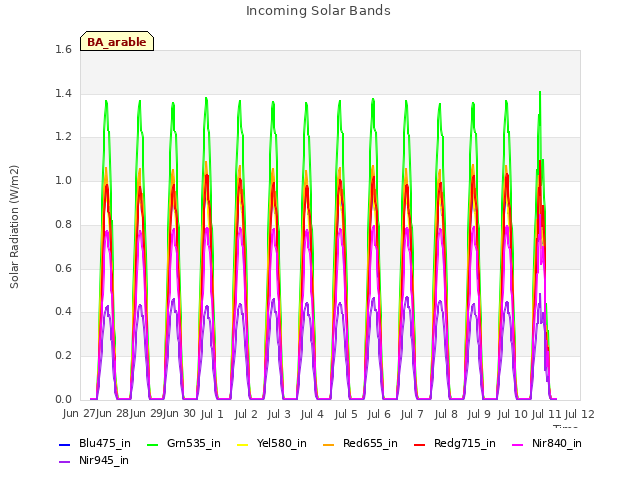
Task: Toggle the Nir945_in legend label
Action: click(x=104, y=460)
